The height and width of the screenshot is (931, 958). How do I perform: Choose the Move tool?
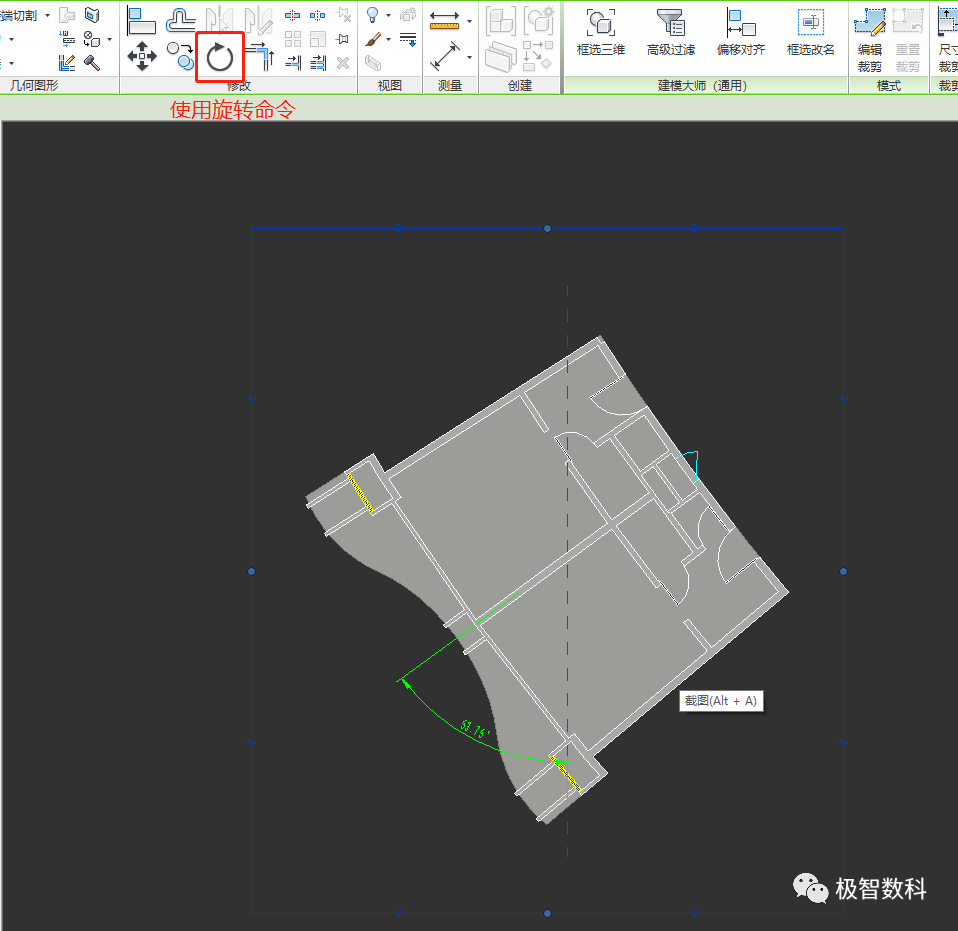[142, 56]
